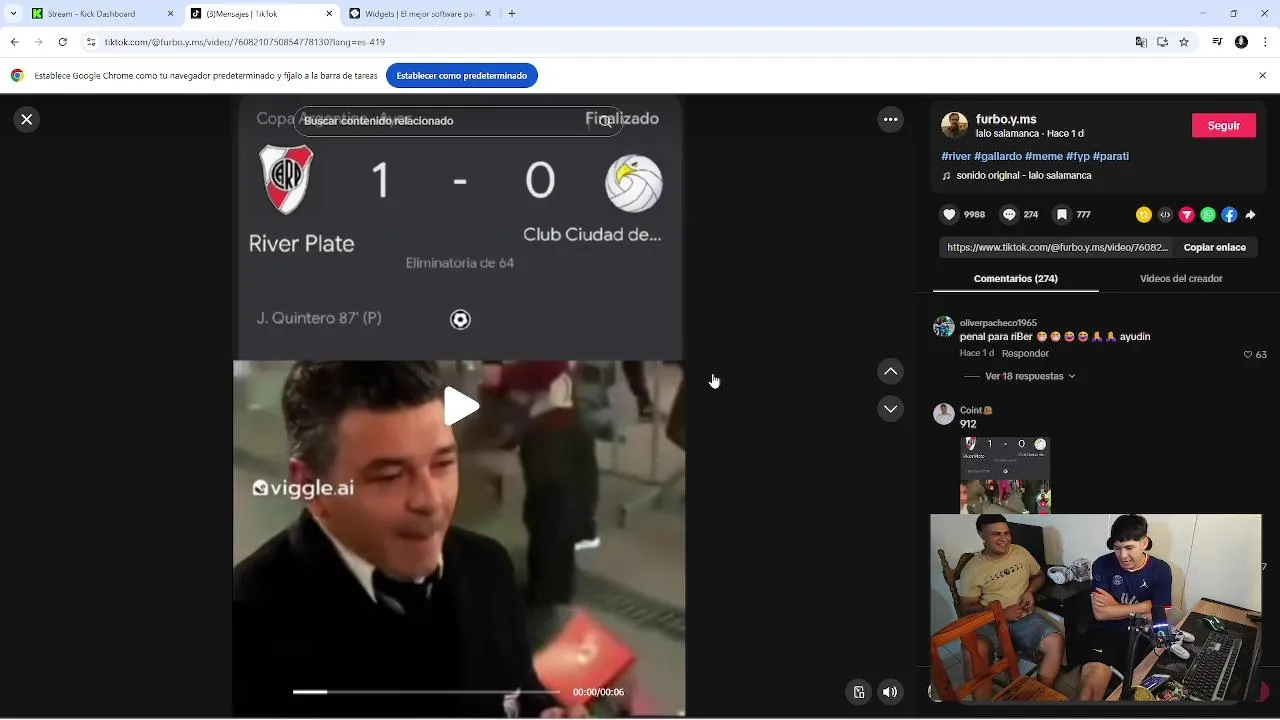The height and width of the screenshot is (720, 1280).
Task: Reload the current page
Action: coord(63,42)
